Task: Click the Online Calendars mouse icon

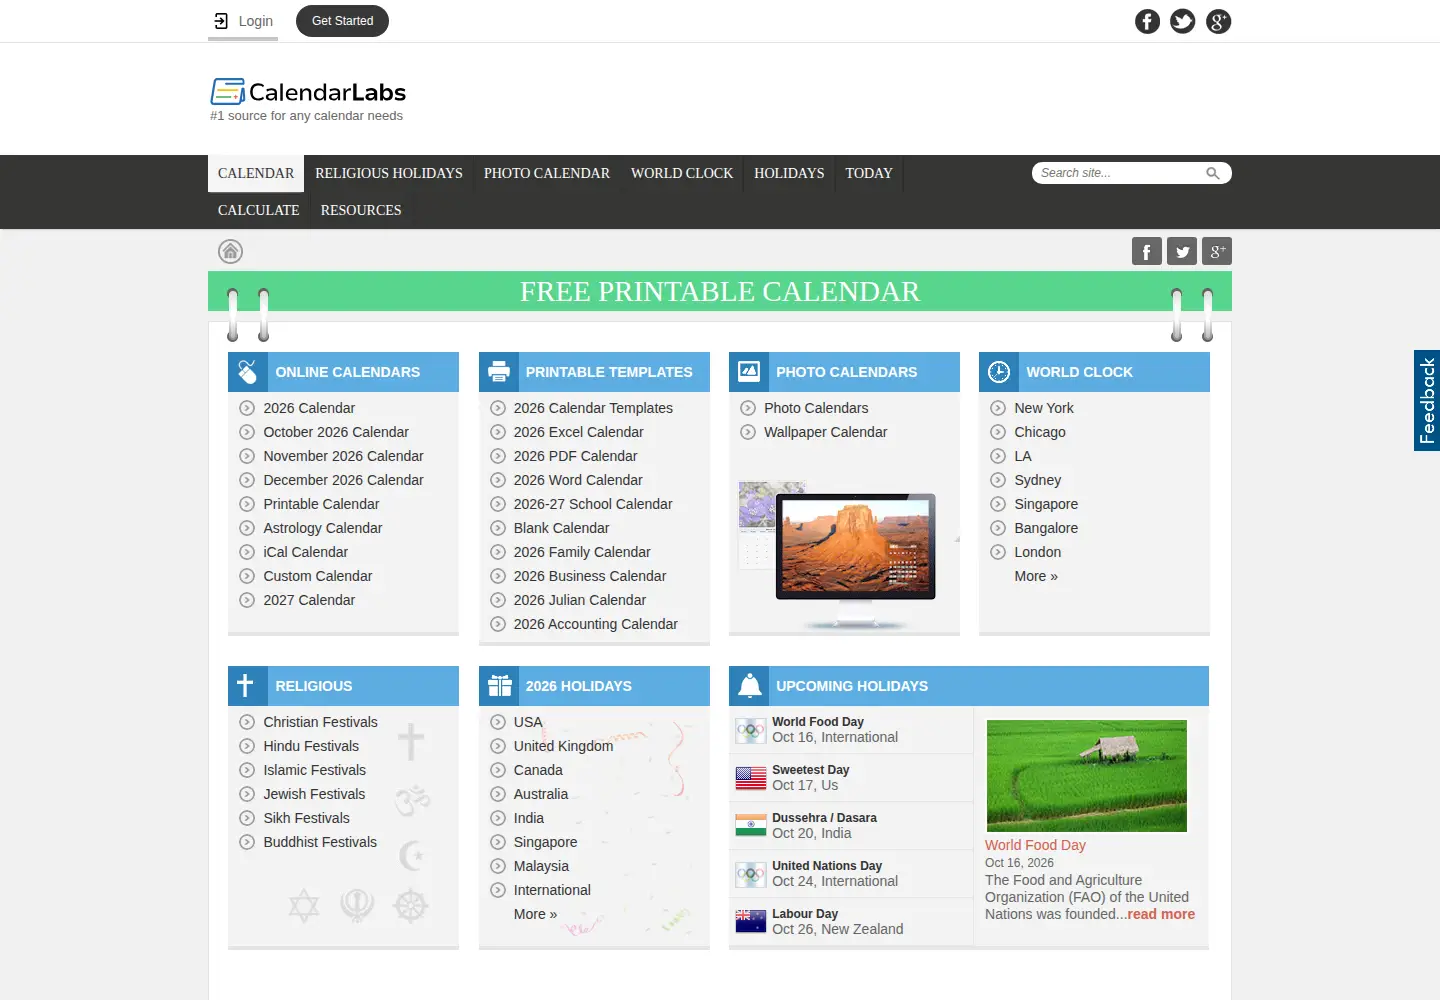Action: tap(248, 372)
